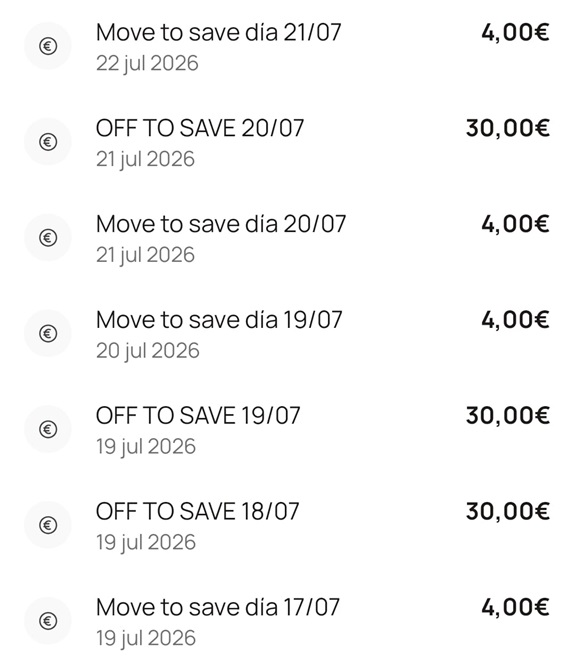Click the 20 jul 2026 date label
The image size is (575, 667).
[148, 351]
